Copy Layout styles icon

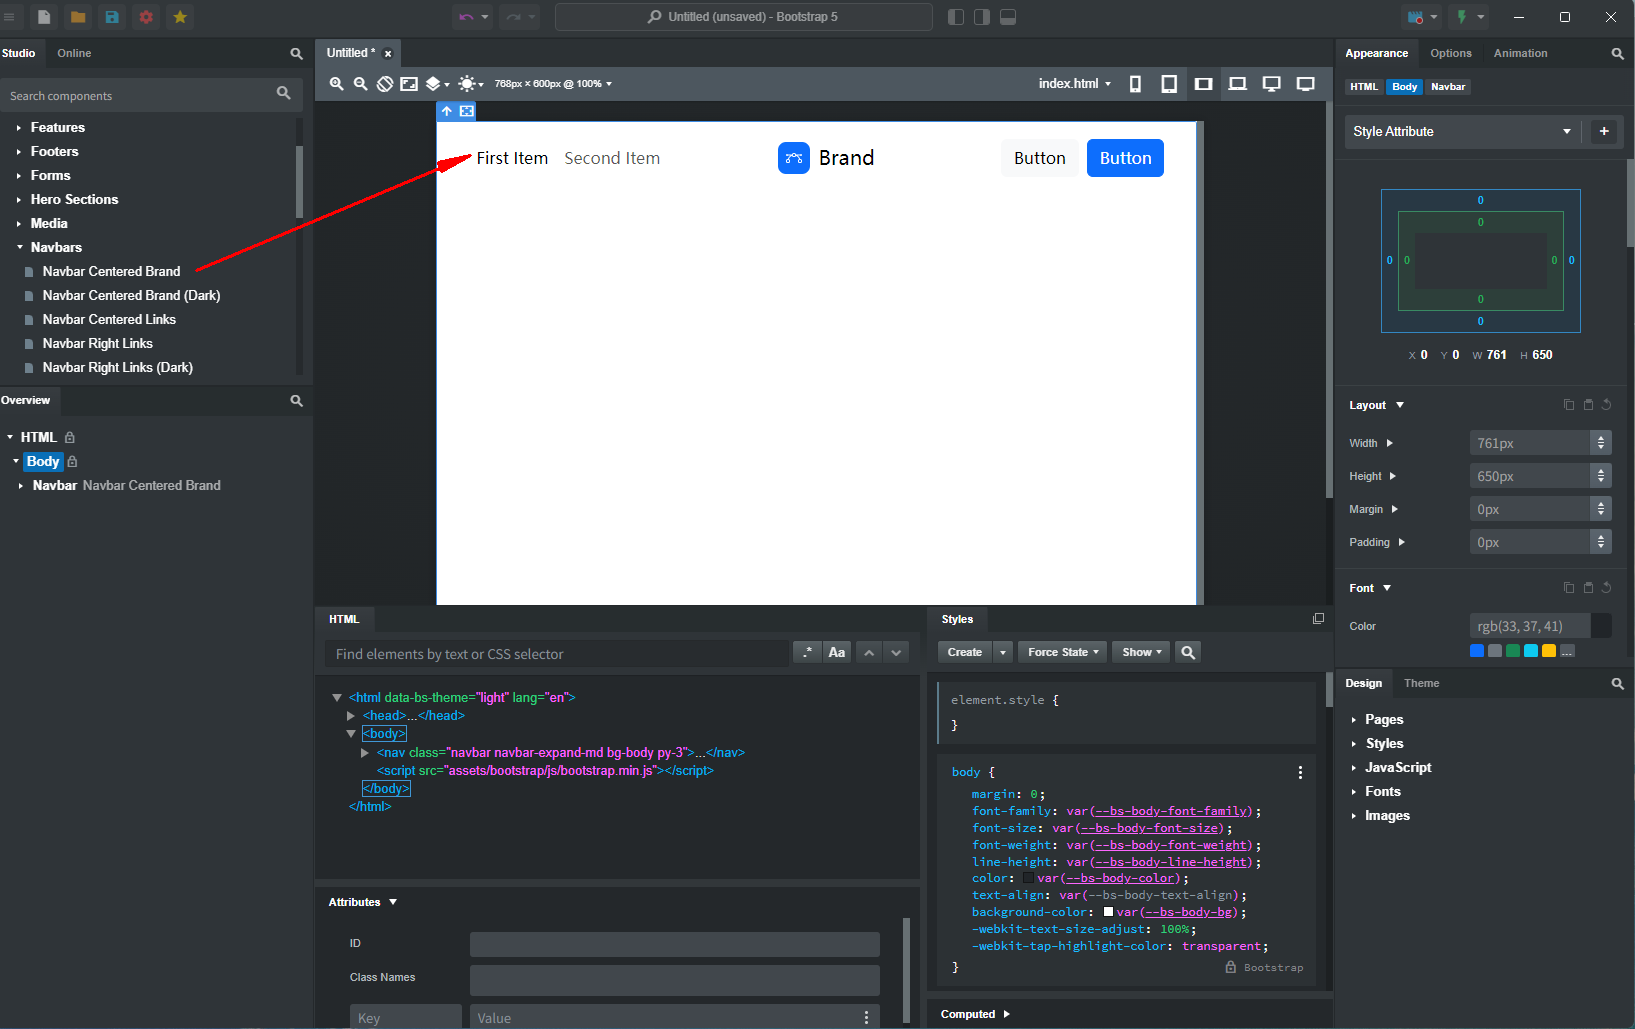coord(1569,405)
